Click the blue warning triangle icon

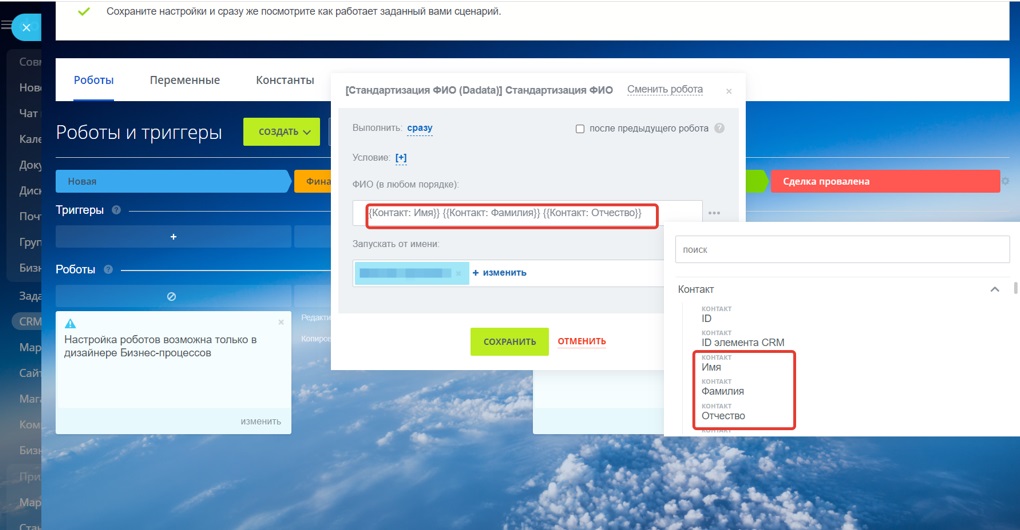click(70, 323)
